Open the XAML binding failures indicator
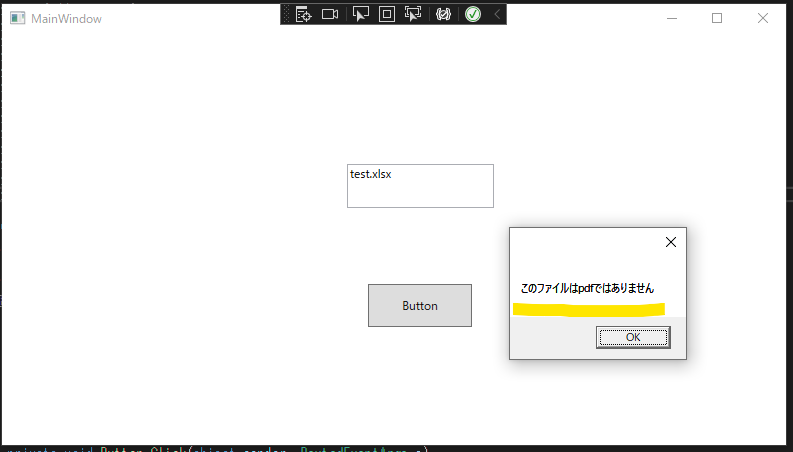The height and width of the screenshot is (452, 793). pos(444,14)
